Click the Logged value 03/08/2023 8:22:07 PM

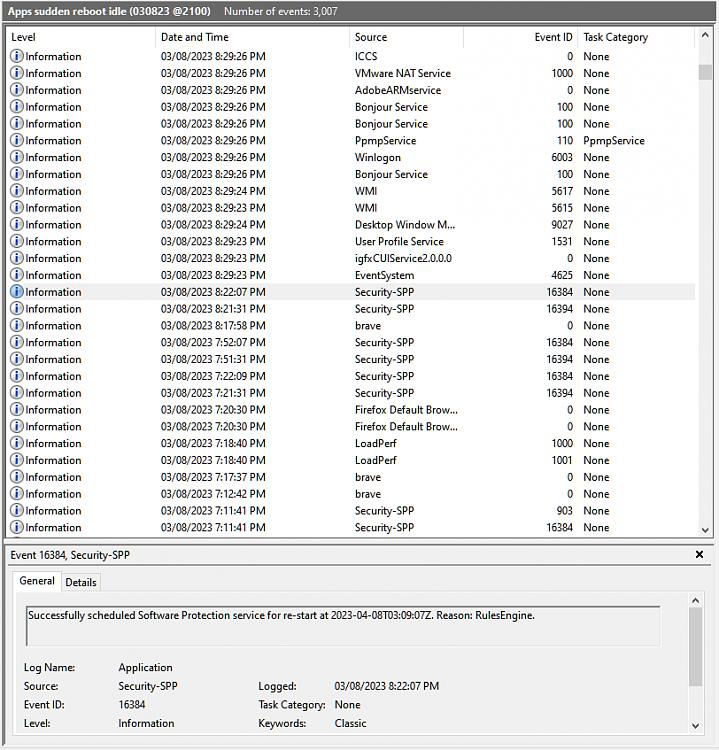pos(387,686)
